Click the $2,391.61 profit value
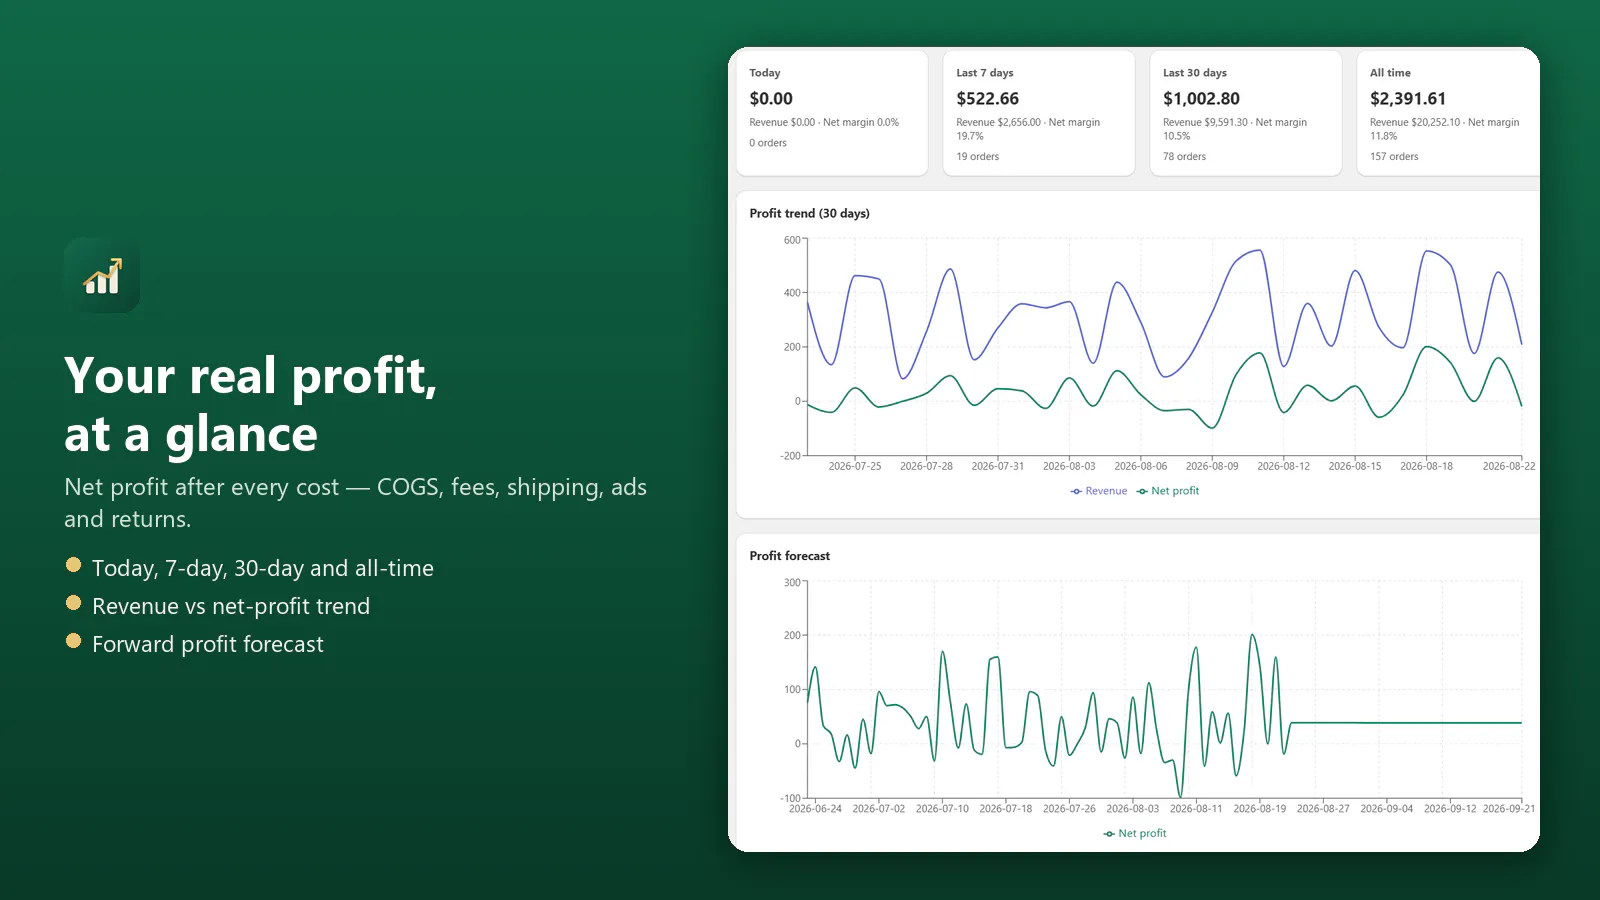Viewport: 1600px width, 900px height. click(x=1408, y=99)
